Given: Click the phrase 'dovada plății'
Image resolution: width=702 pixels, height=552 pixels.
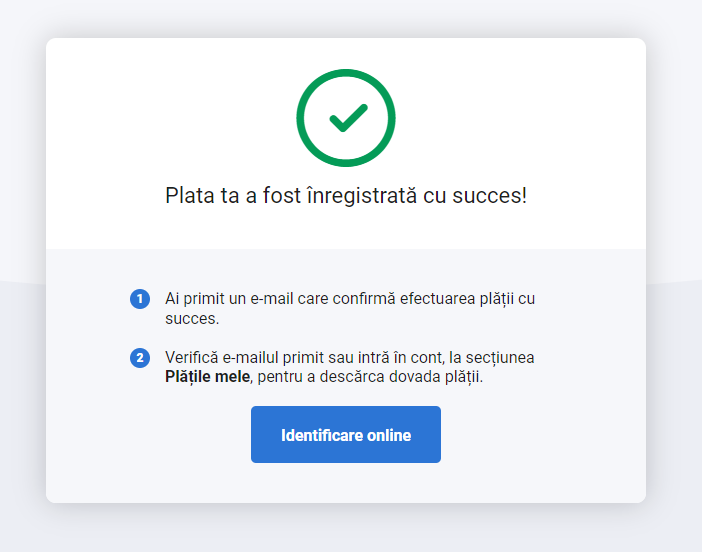Looking at the screenshot, I should click(436, 377).
